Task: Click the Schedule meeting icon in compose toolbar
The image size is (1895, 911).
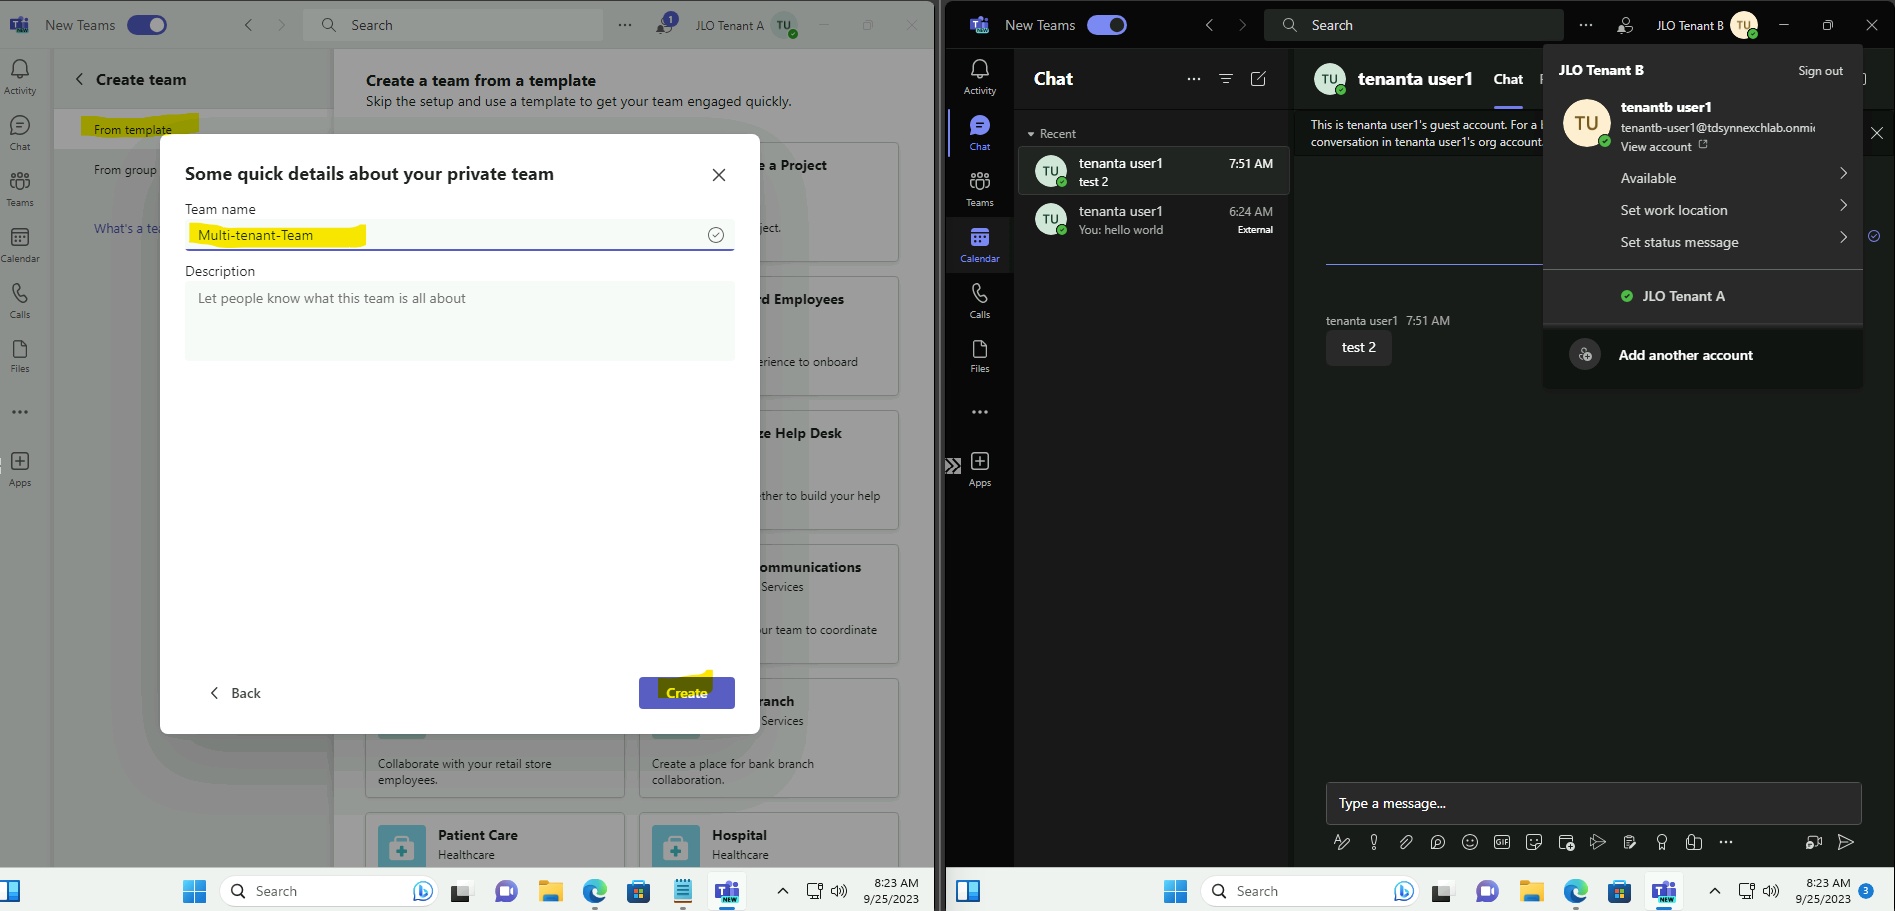Action: coord(1566,842)
